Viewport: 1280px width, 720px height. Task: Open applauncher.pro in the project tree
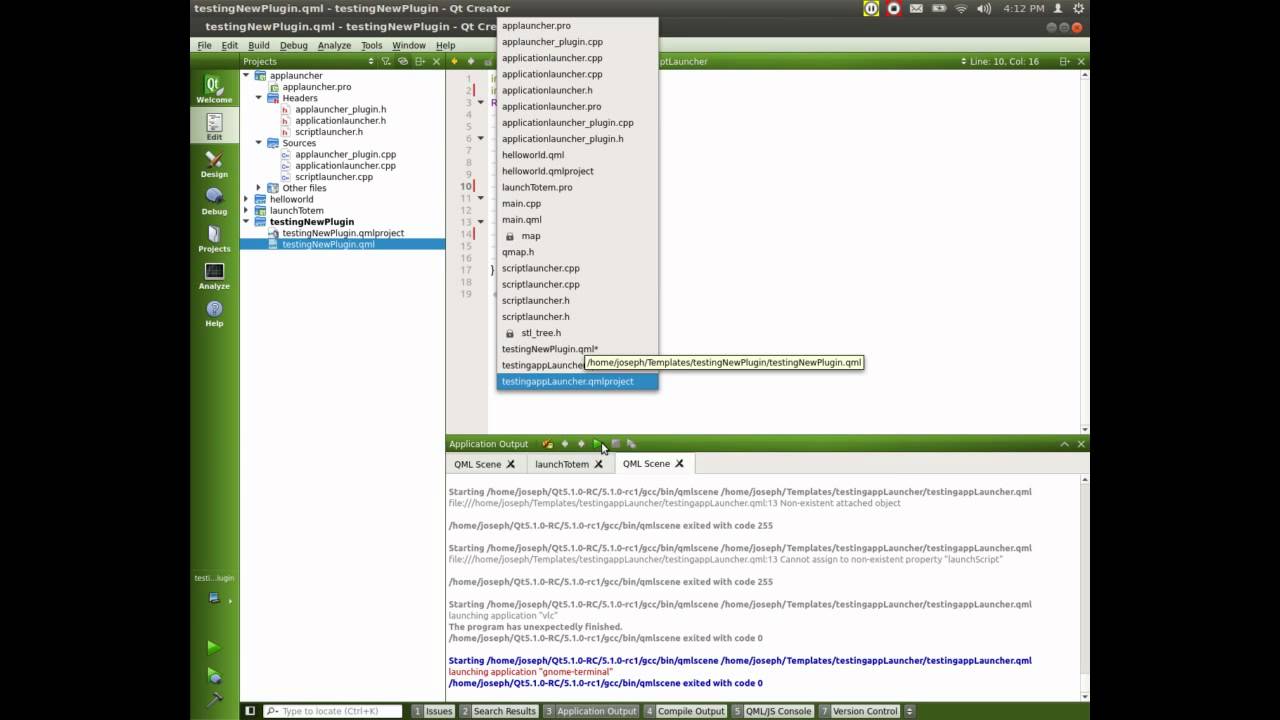tap(316, 87)
